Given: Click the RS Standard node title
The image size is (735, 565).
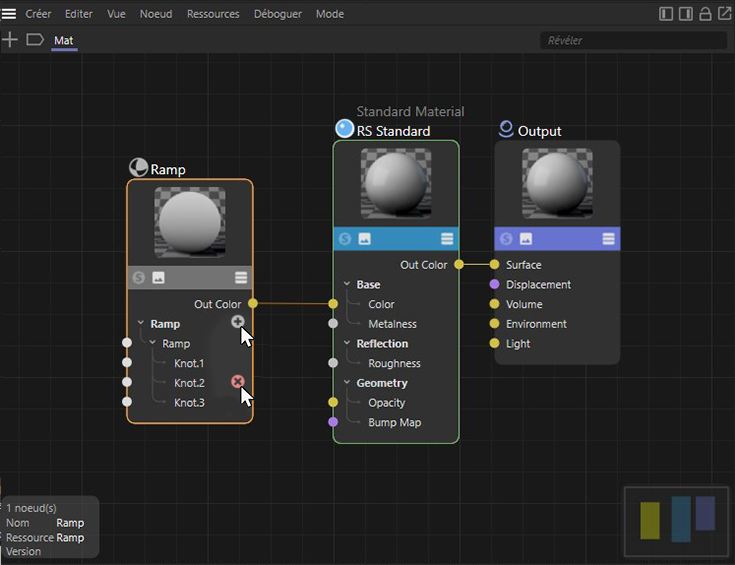Looking at the screenshot, I should (393, 131).
